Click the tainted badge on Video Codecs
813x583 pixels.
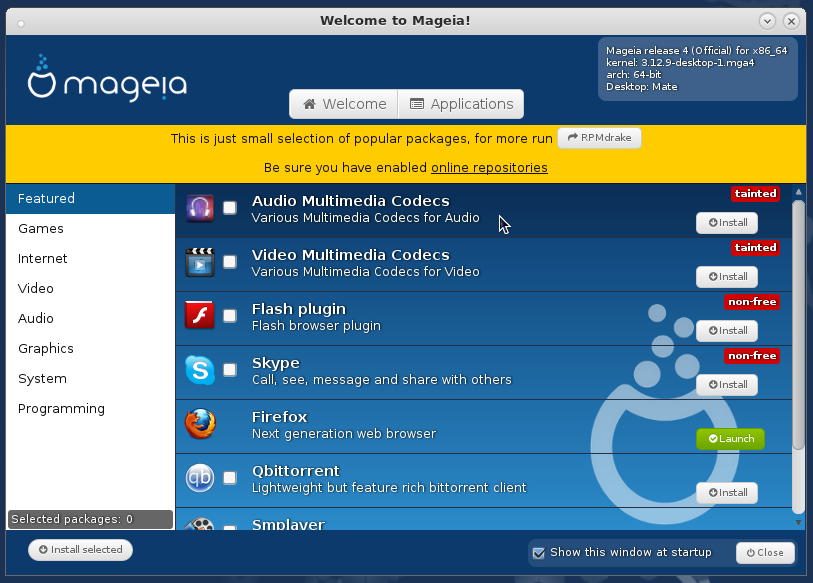755,247
